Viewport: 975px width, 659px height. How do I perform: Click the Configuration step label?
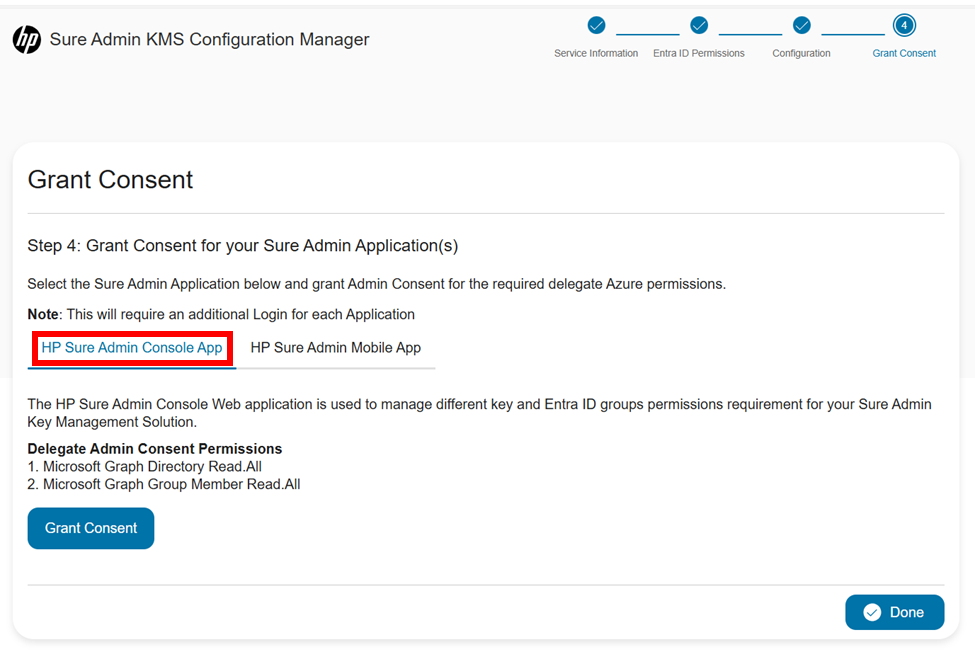coord(801,53)
